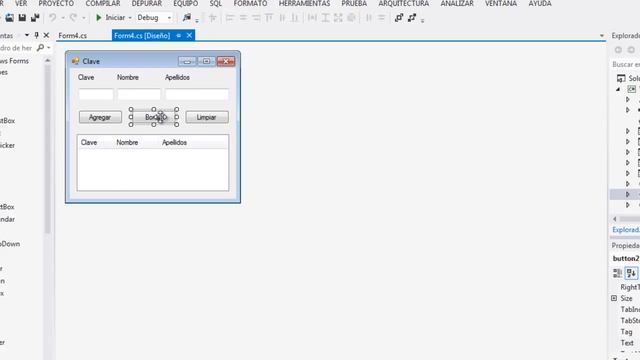Click the Bring to Front icon

coord(399,18)
